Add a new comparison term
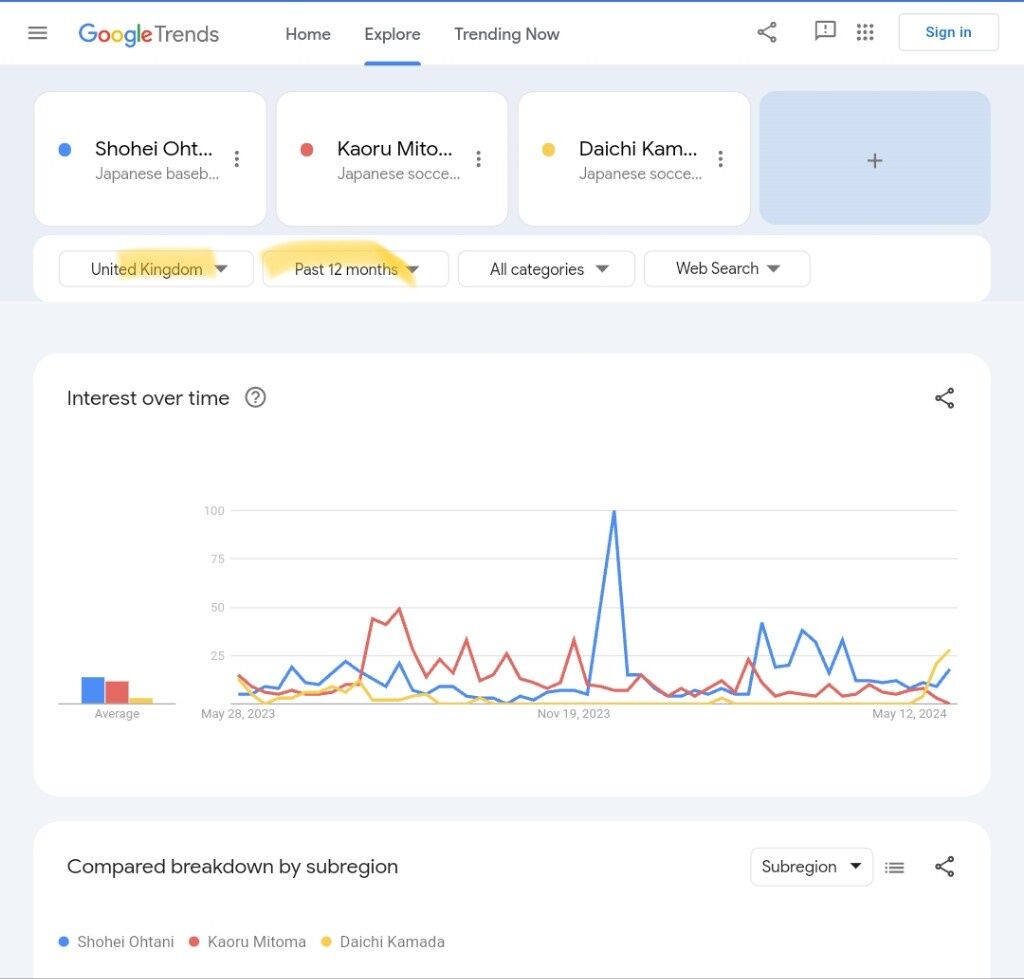This screenshot has height=979, width=1024. 875,160
